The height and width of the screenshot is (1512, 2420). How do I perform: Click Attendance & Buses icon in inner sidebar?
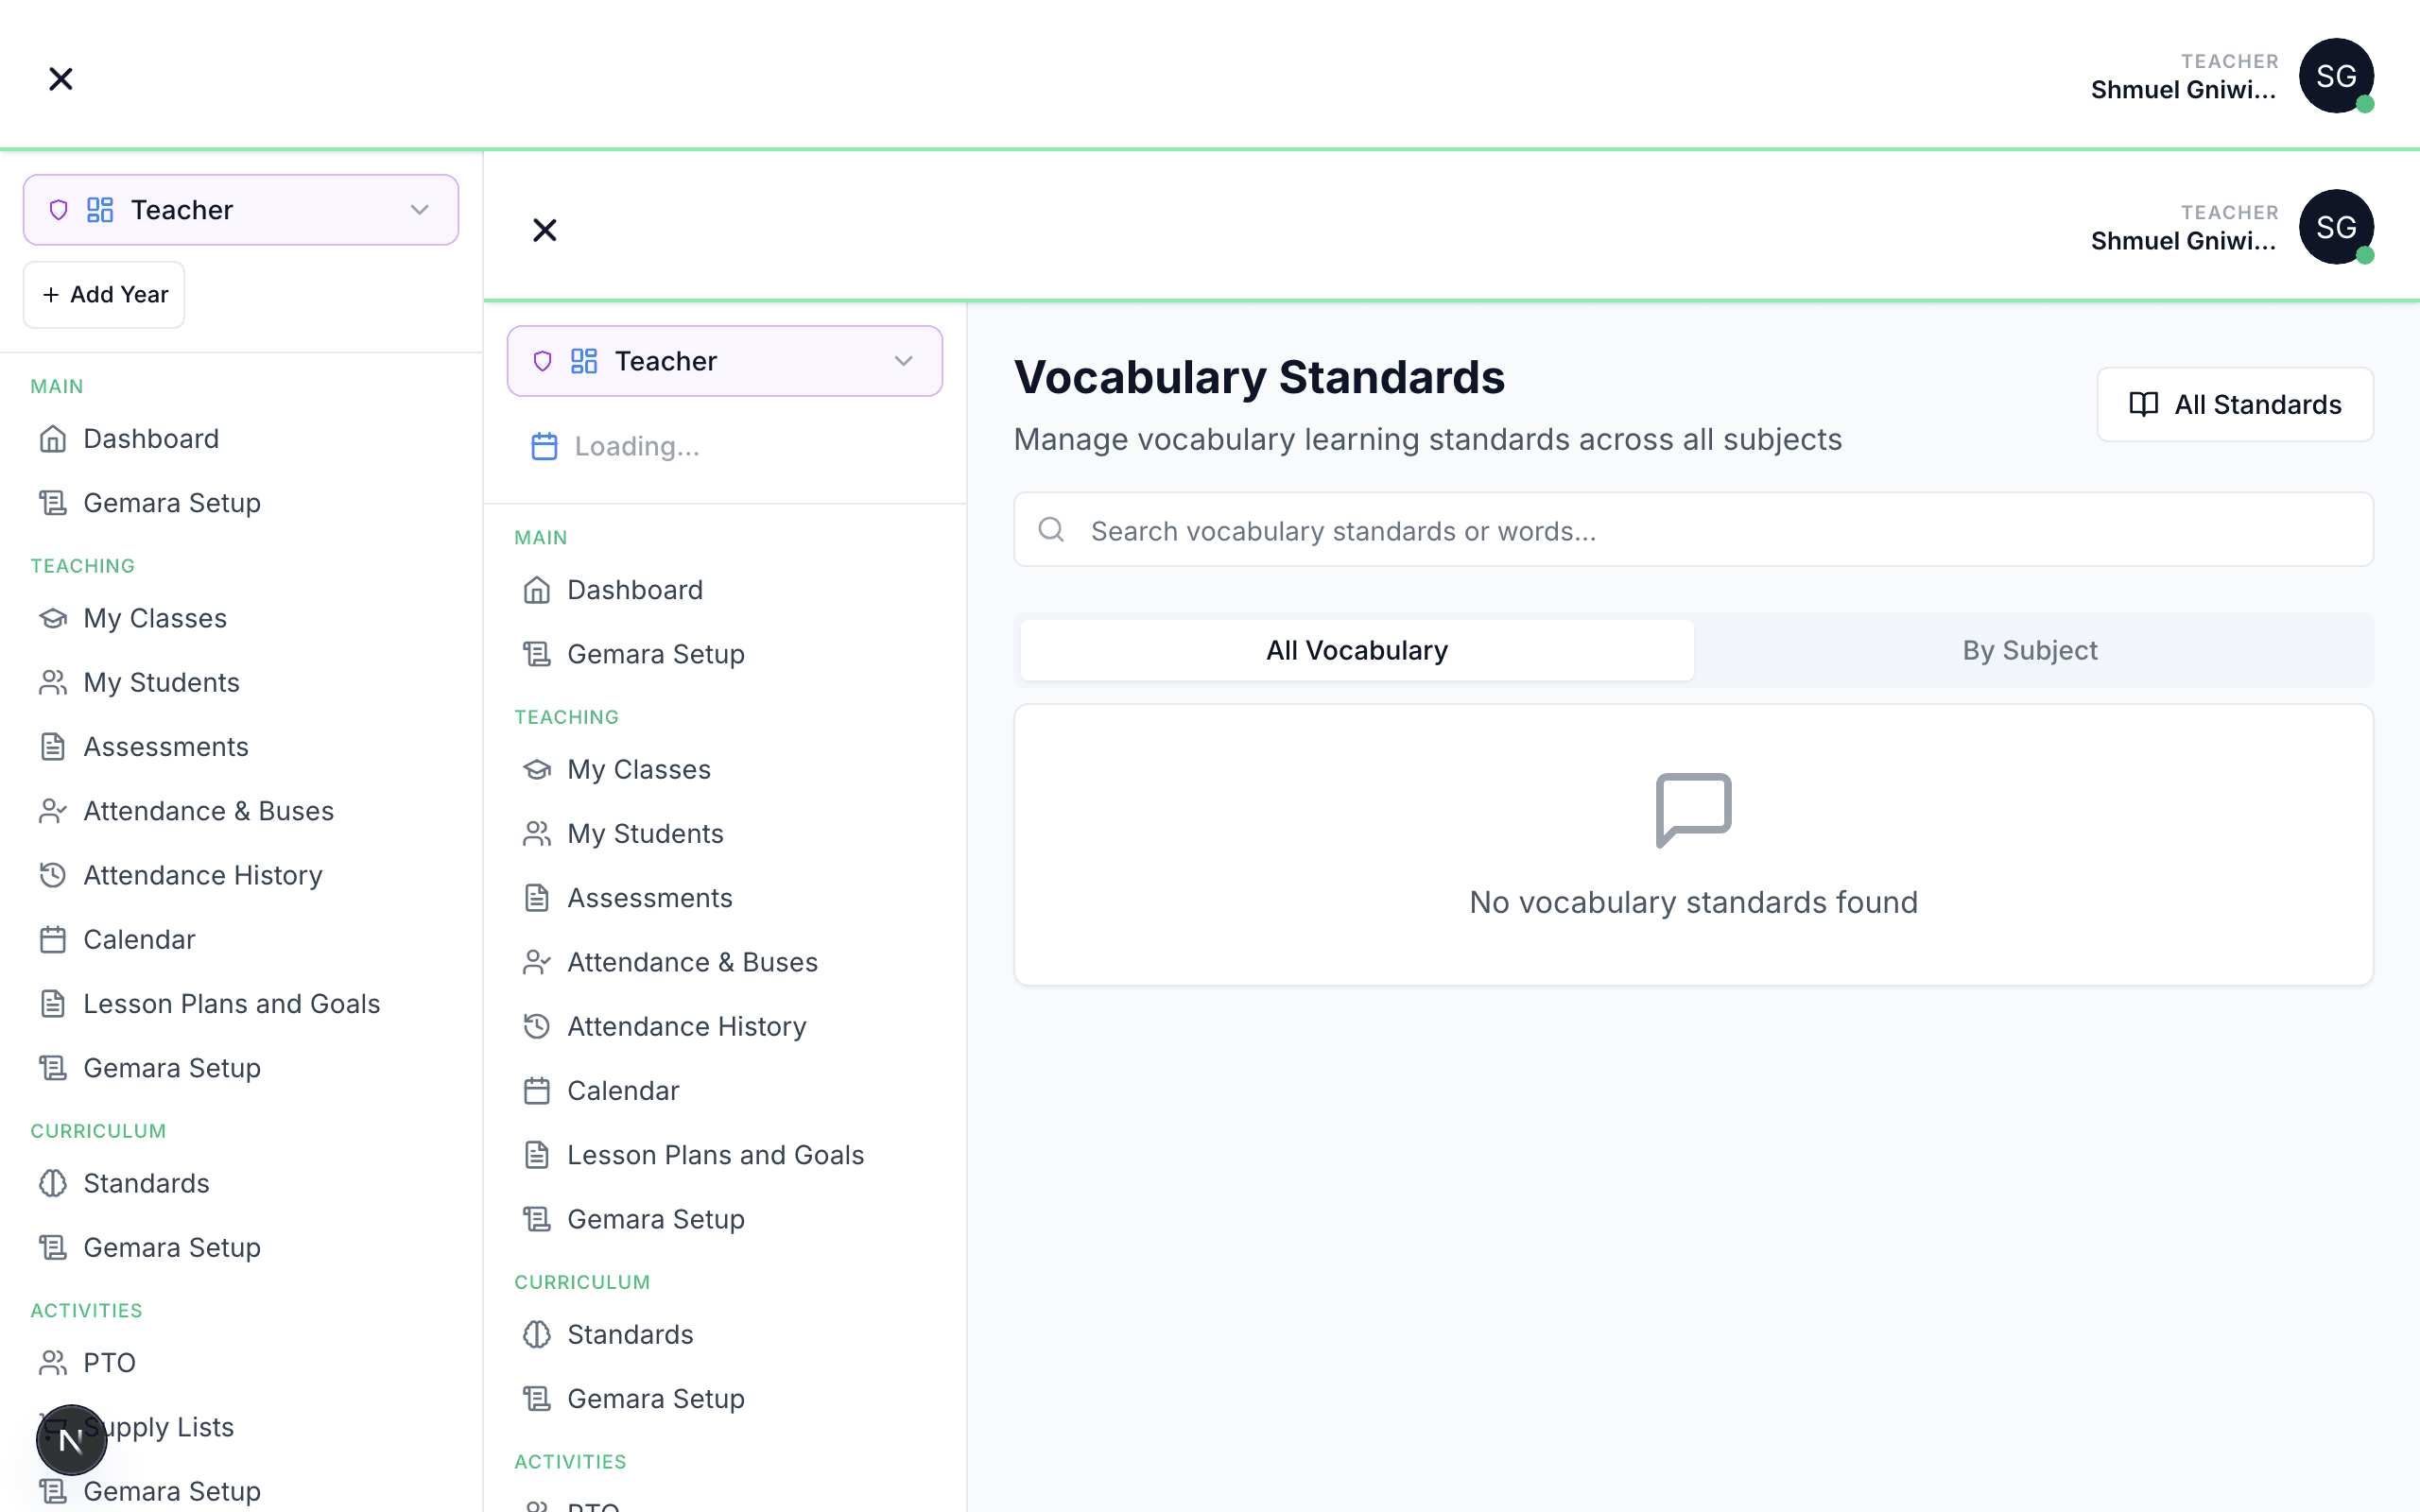tap(537, 962)
